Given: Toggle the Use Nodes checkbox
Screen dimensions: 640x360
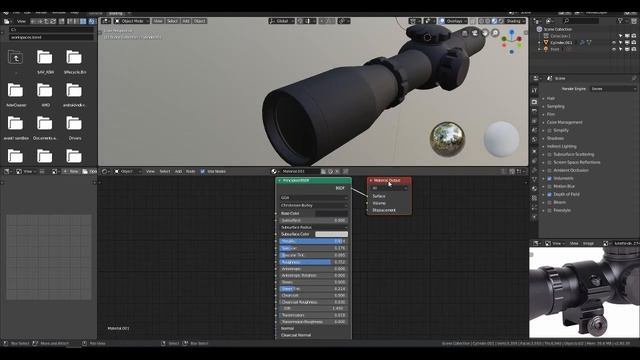Looking at the screenshot, I should coord(203,171).
